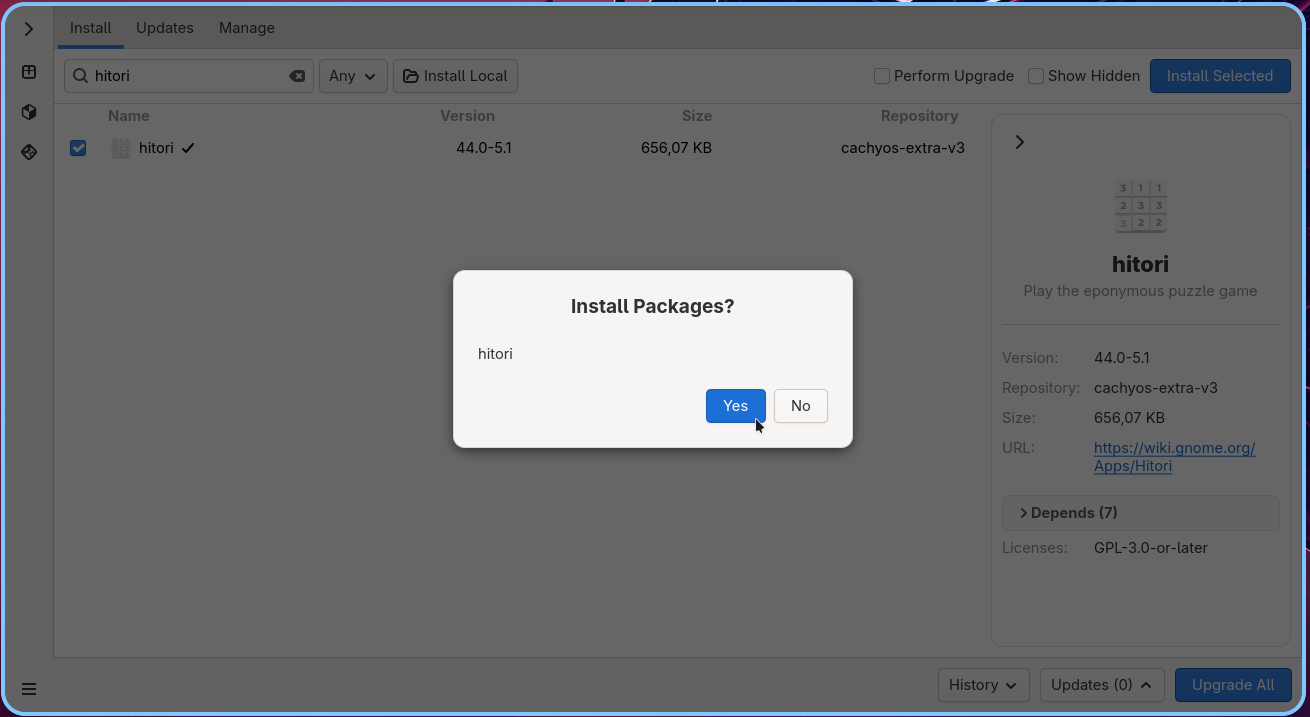Screen dimensions: 1310x717
Task: Click Play the eponymous puzzle game description
Action: coord(1140,291)
